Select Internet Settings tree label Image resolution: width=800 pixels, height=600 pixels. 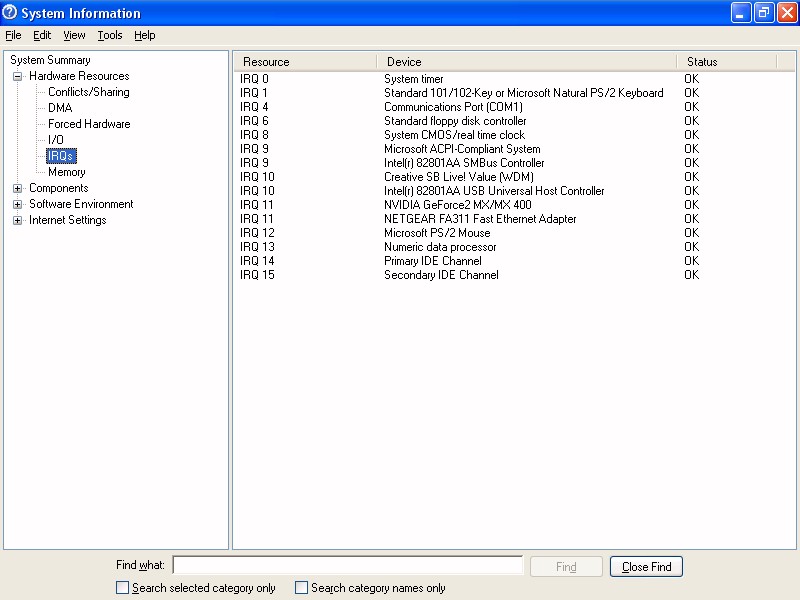67,220
